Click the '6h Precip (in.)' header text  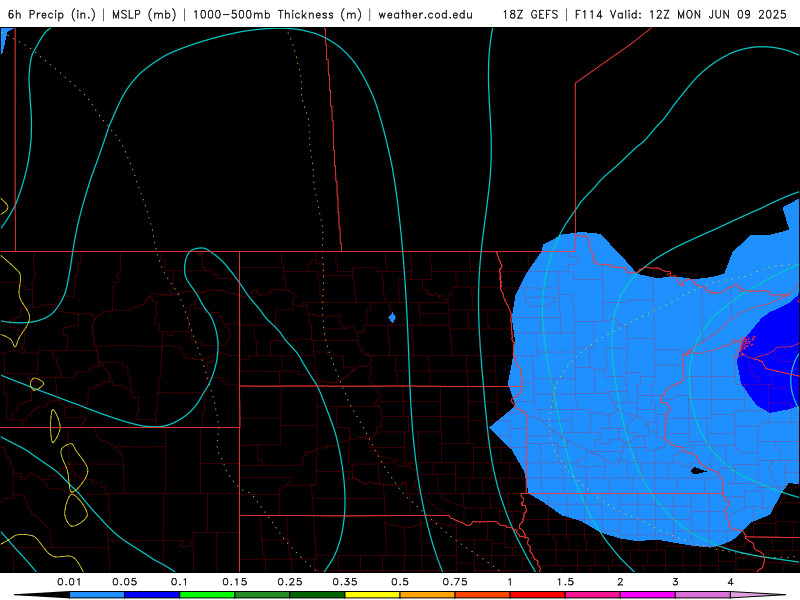coord(52,15)
